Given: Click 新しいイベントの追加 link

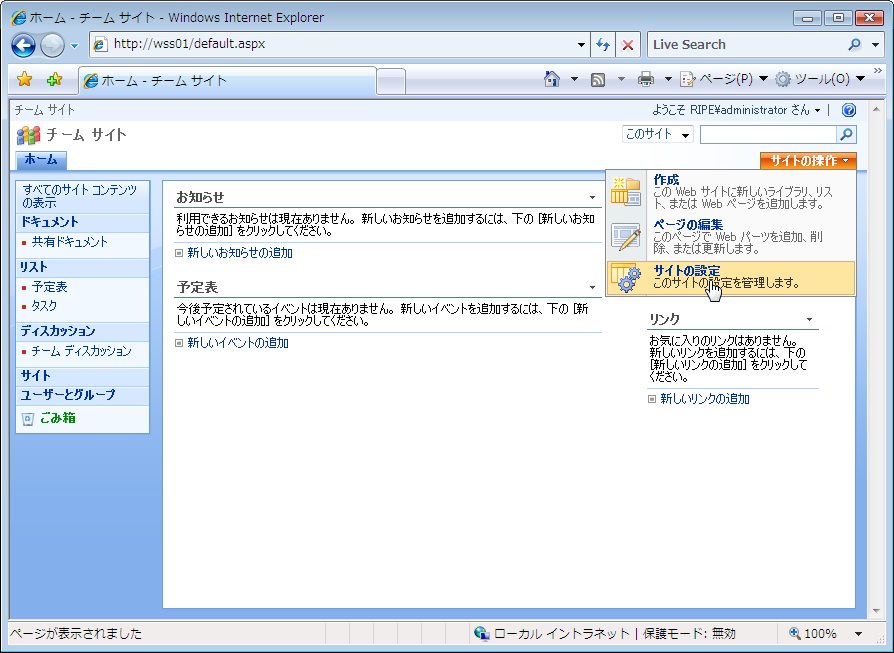Looking at the screenshot, I should (238, 343).
